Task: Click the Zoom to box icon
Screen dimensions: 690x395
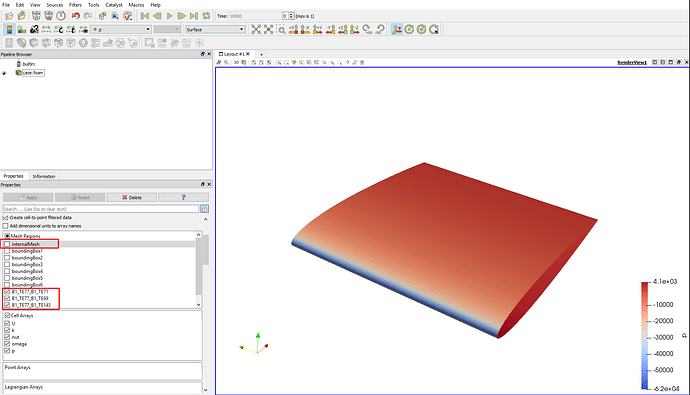Action: click(281, 29)
